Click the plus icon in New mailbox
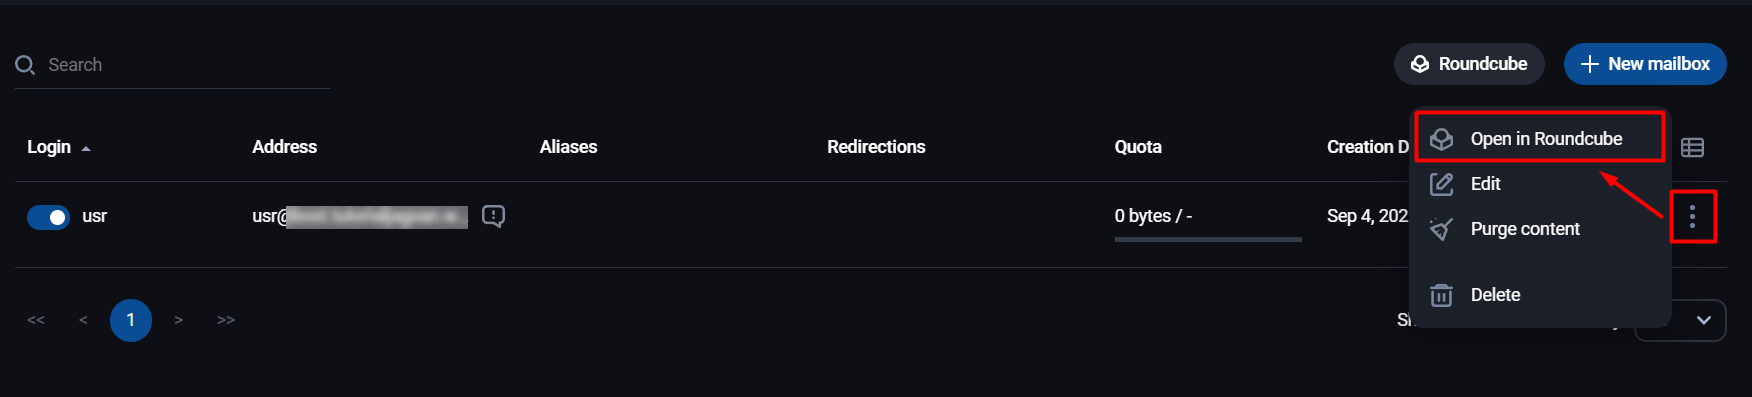This screenshot has height=397, width=1752. tap(1589, 64)
